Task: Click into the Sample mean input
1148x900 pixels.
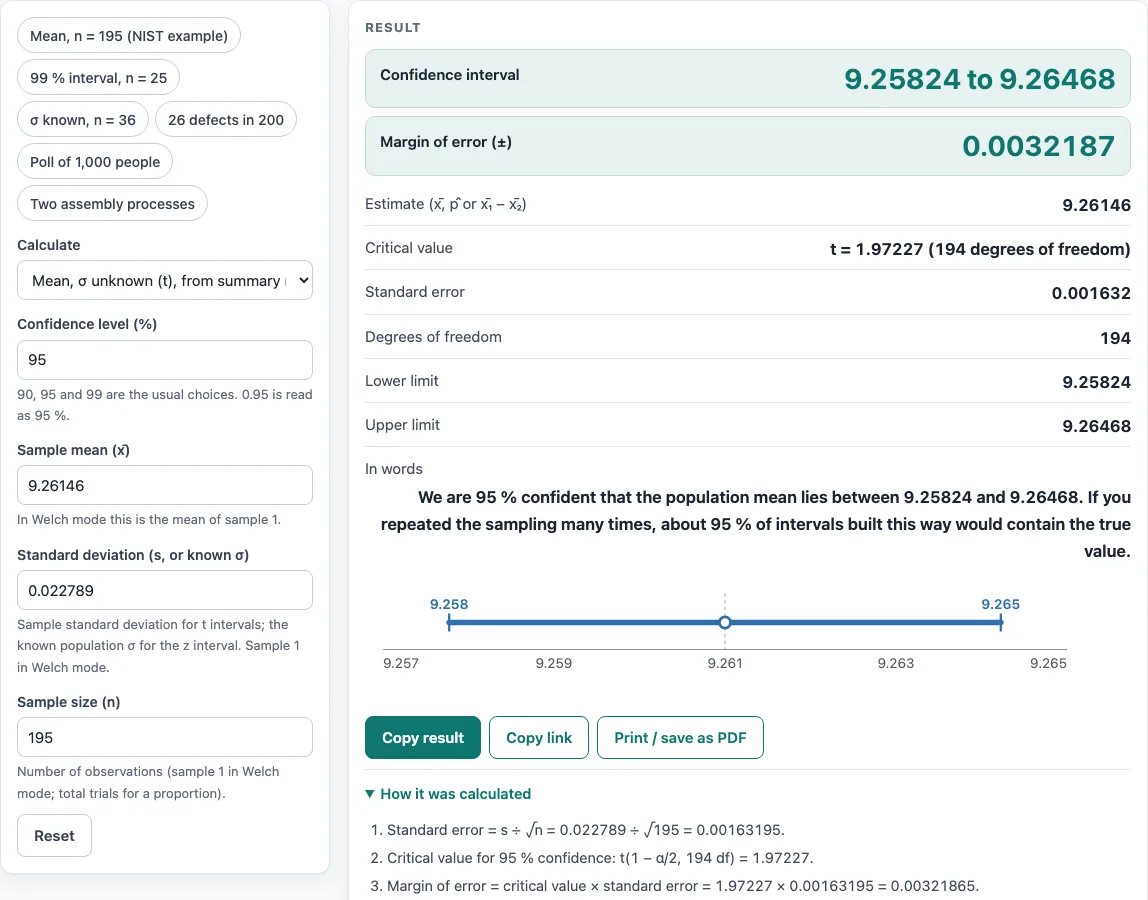Action: pyautogui.click(x=165, y=486)
